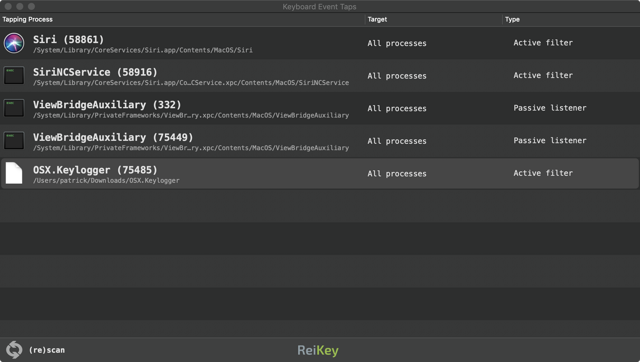This screenshot has width=640, height=362.
Task: Click the (re)scan button label
Action: pyautogui.click(x=47, y=350)
